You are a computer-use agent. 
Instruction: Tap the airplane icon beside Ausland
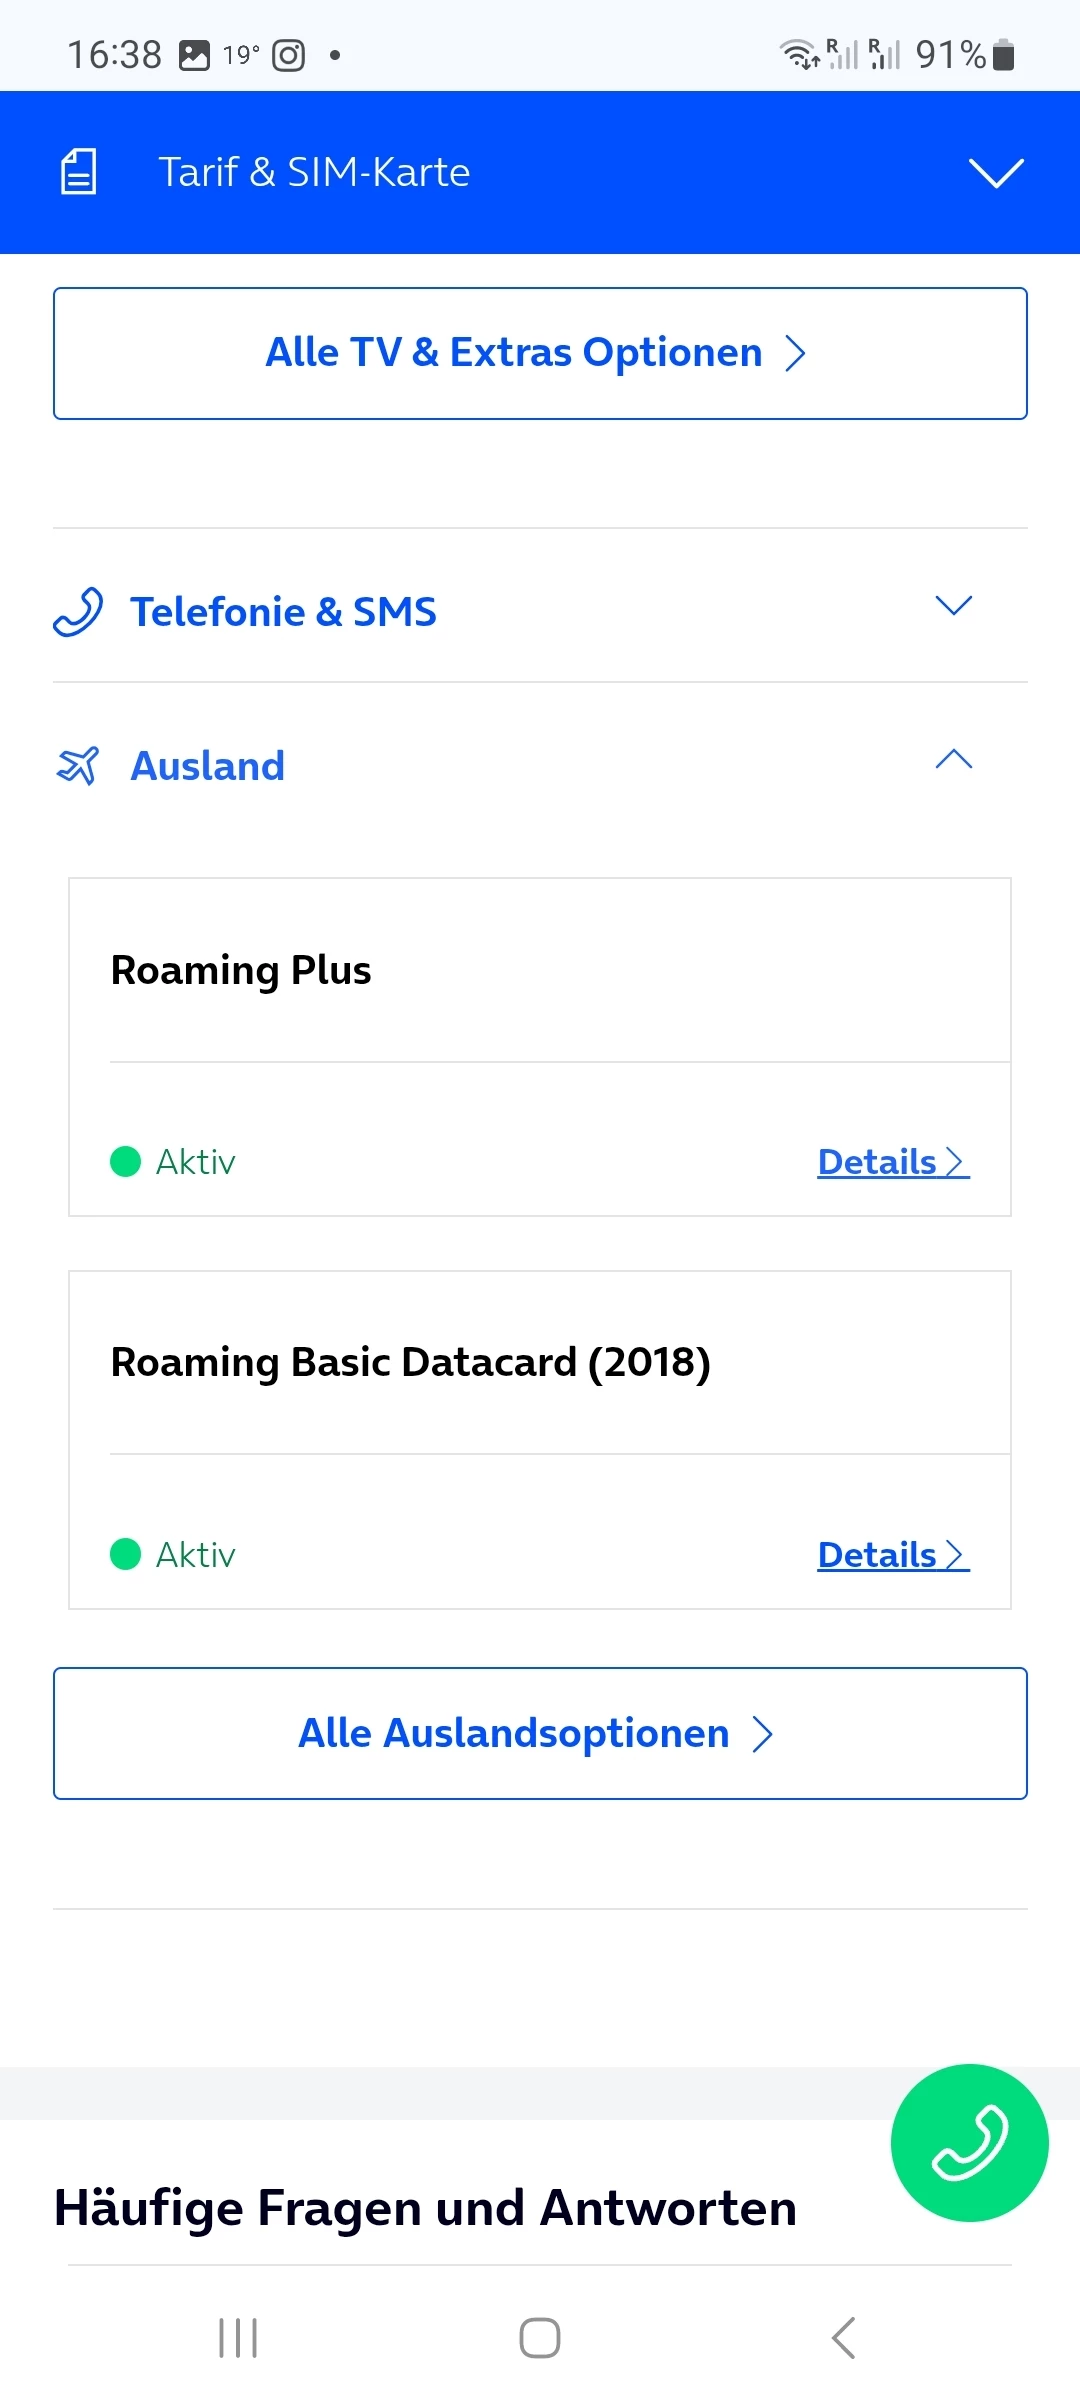pyautogui.click(x=78, y=766)
